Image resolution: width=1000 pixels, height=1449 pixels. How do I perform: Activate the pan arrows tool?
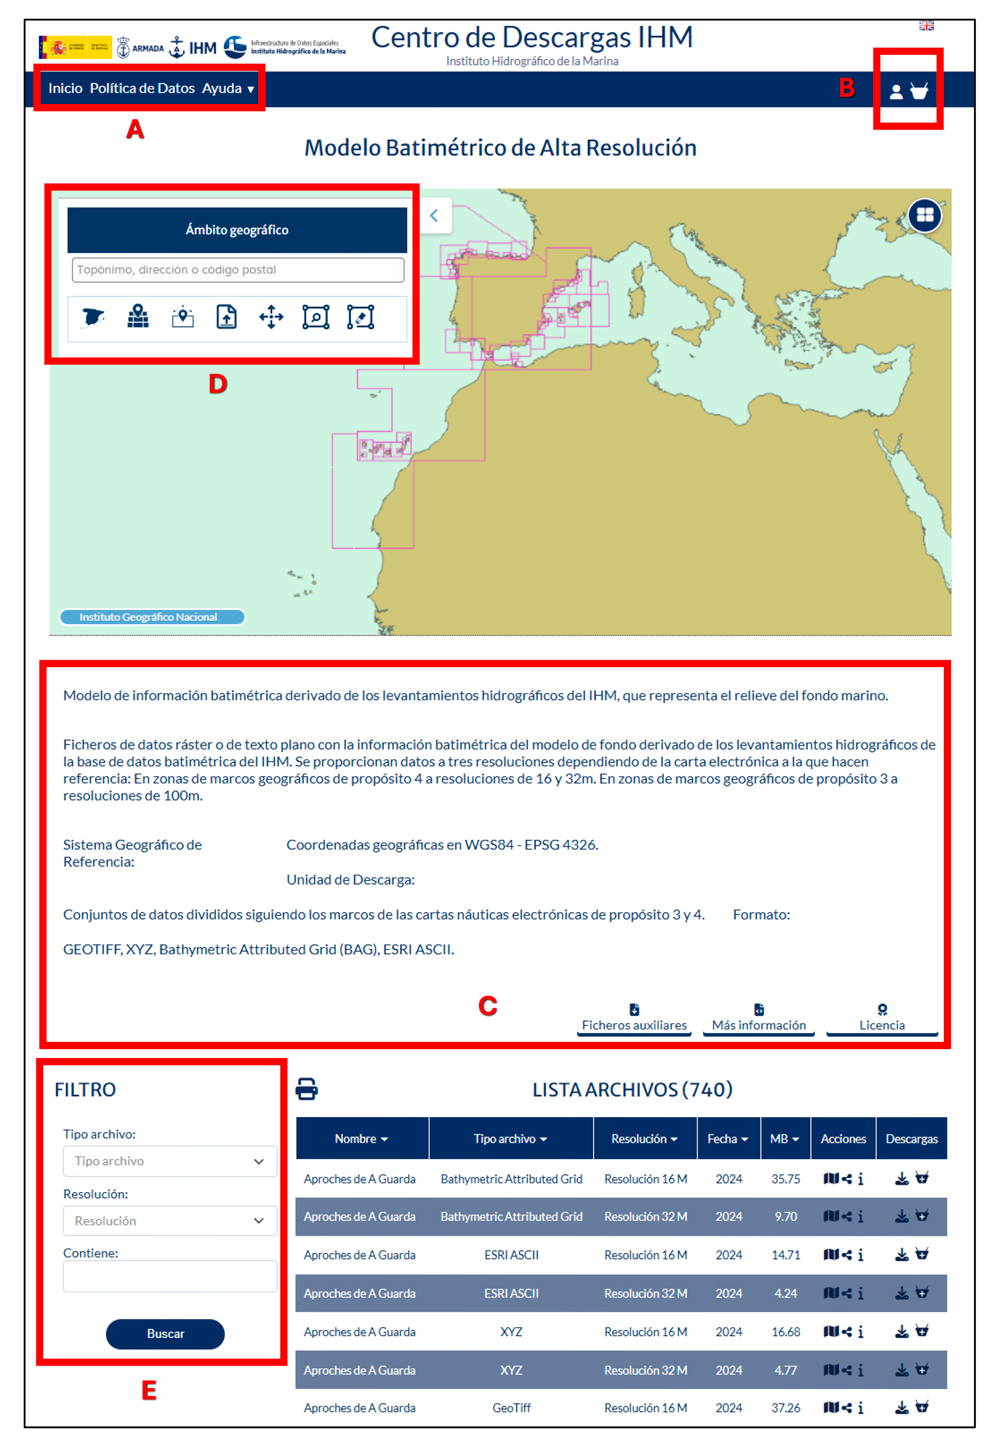click(271, 318)
